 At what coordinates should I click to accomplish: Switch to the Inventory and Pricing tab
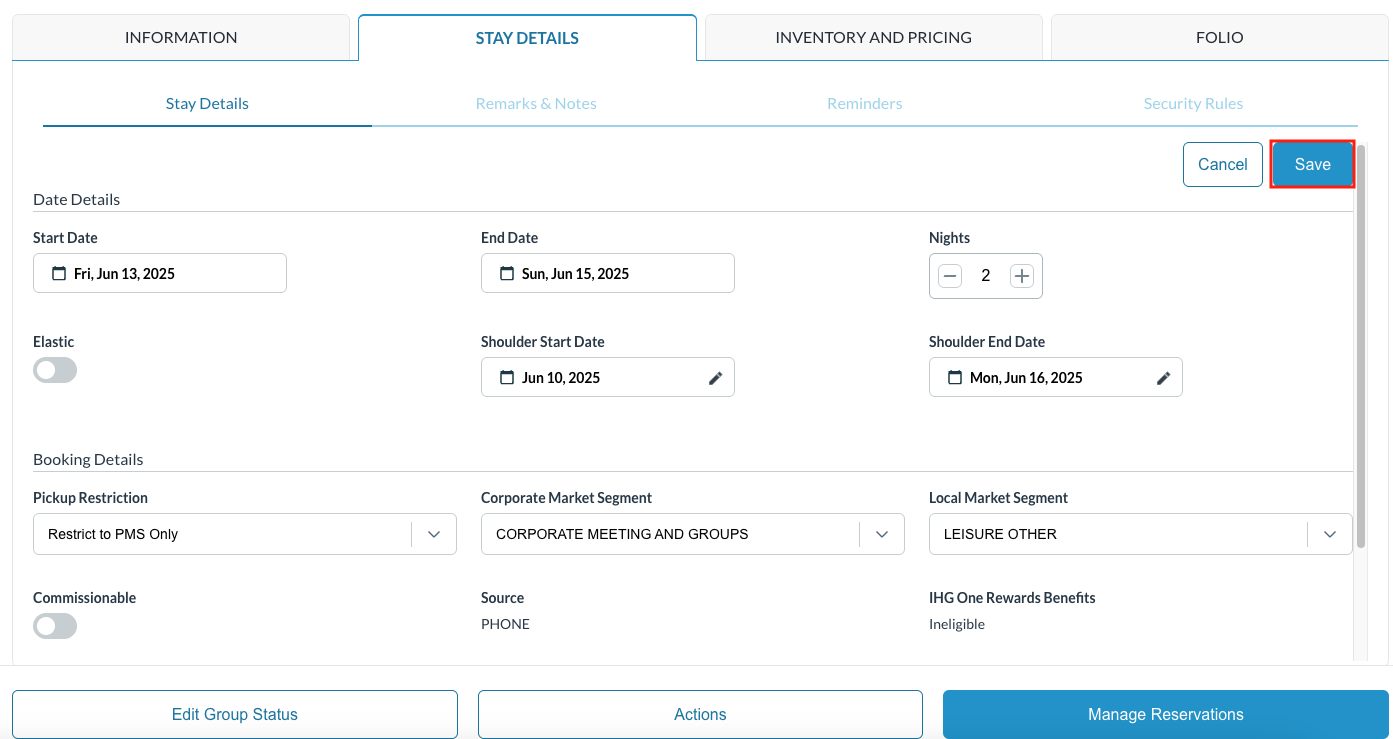click(x=873, y=38)
